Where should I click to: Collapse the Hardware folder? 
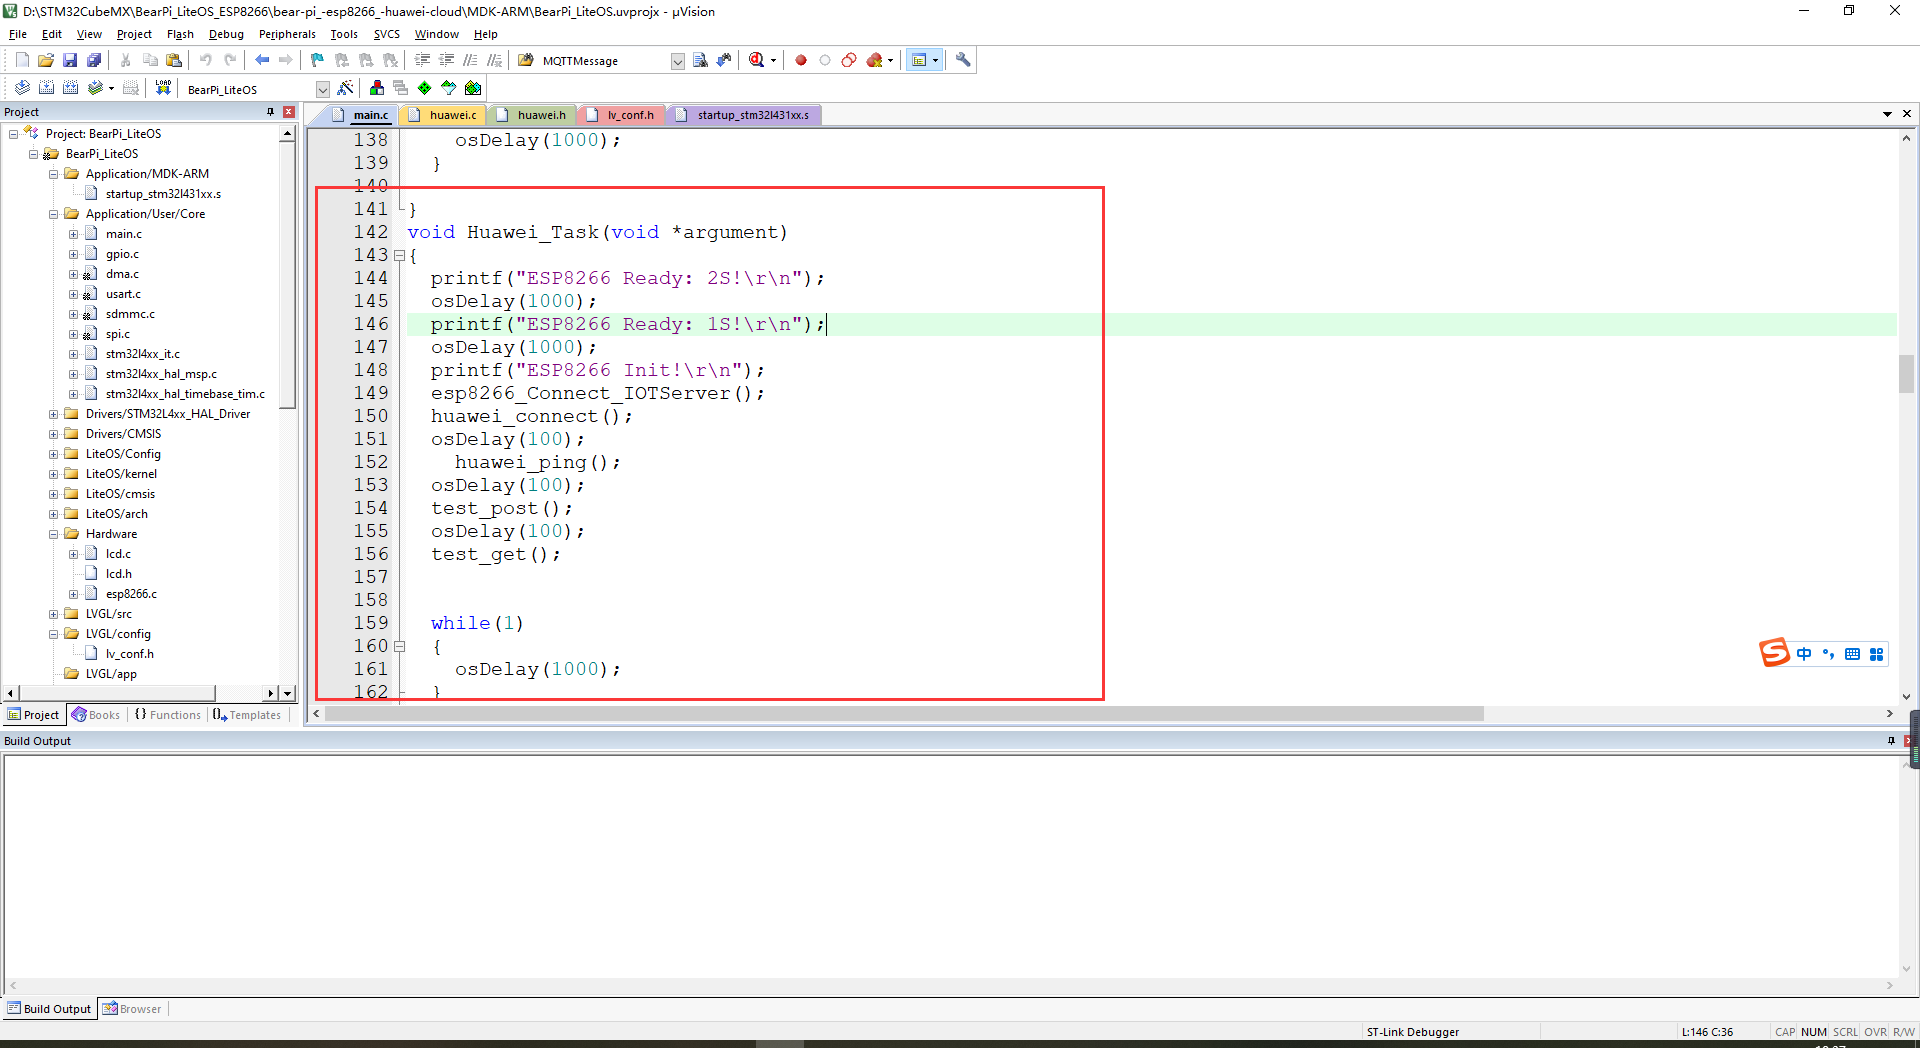click(x=54, y=534)
